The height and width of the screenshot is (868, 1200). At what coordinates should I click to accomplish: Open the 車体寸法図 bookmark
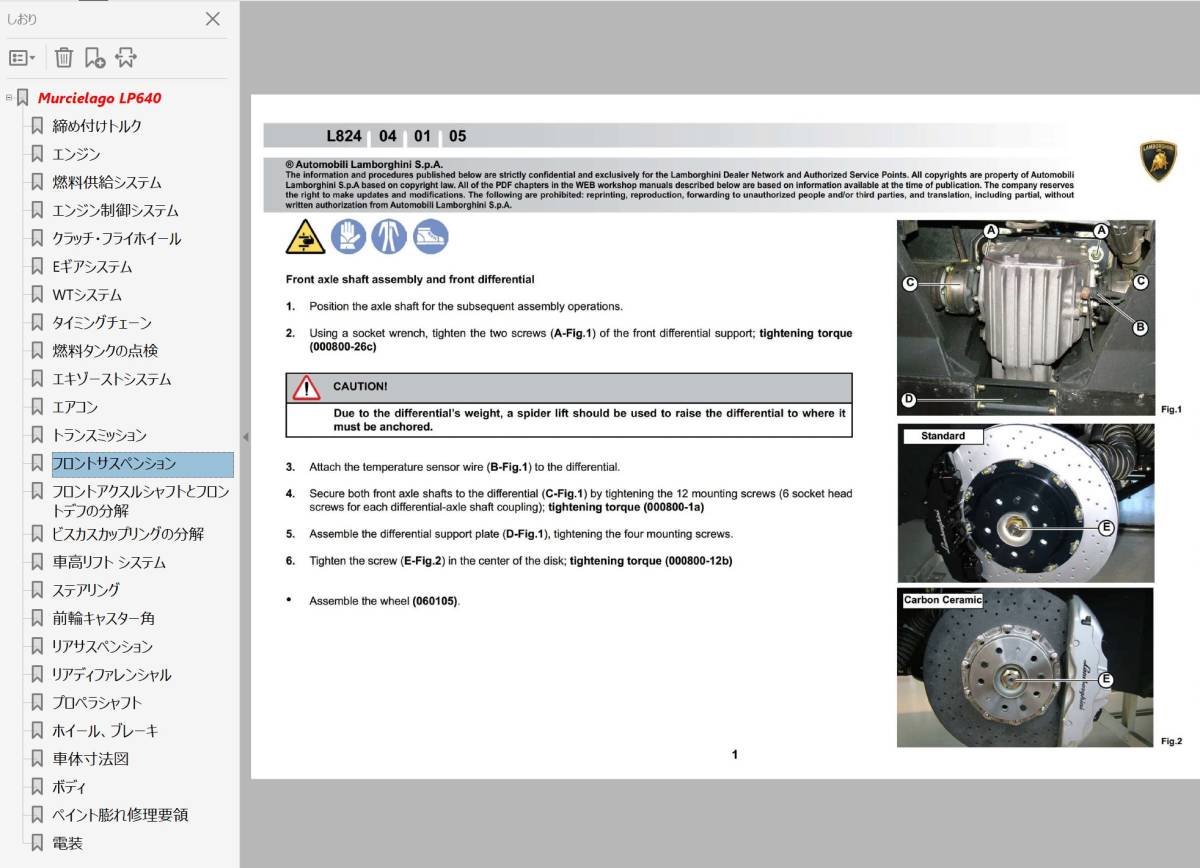pos(91,758)
